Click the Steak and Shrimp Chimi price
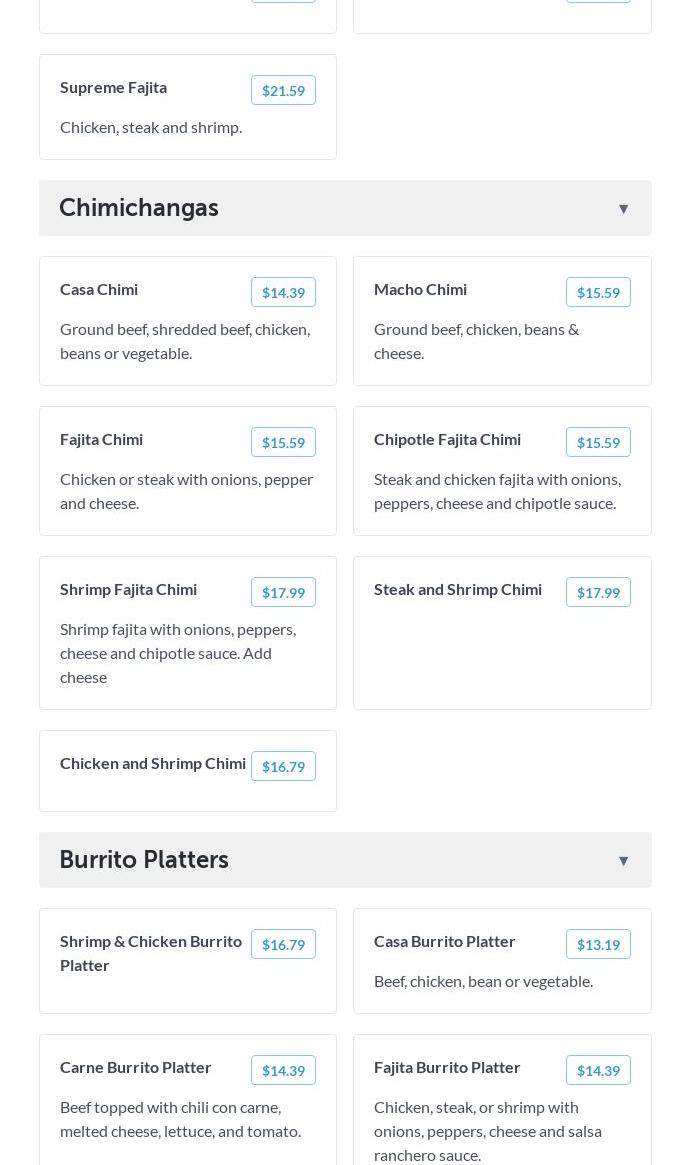Screen dimensions: 690x1165 pyautogui.click(x=598, y=593)
